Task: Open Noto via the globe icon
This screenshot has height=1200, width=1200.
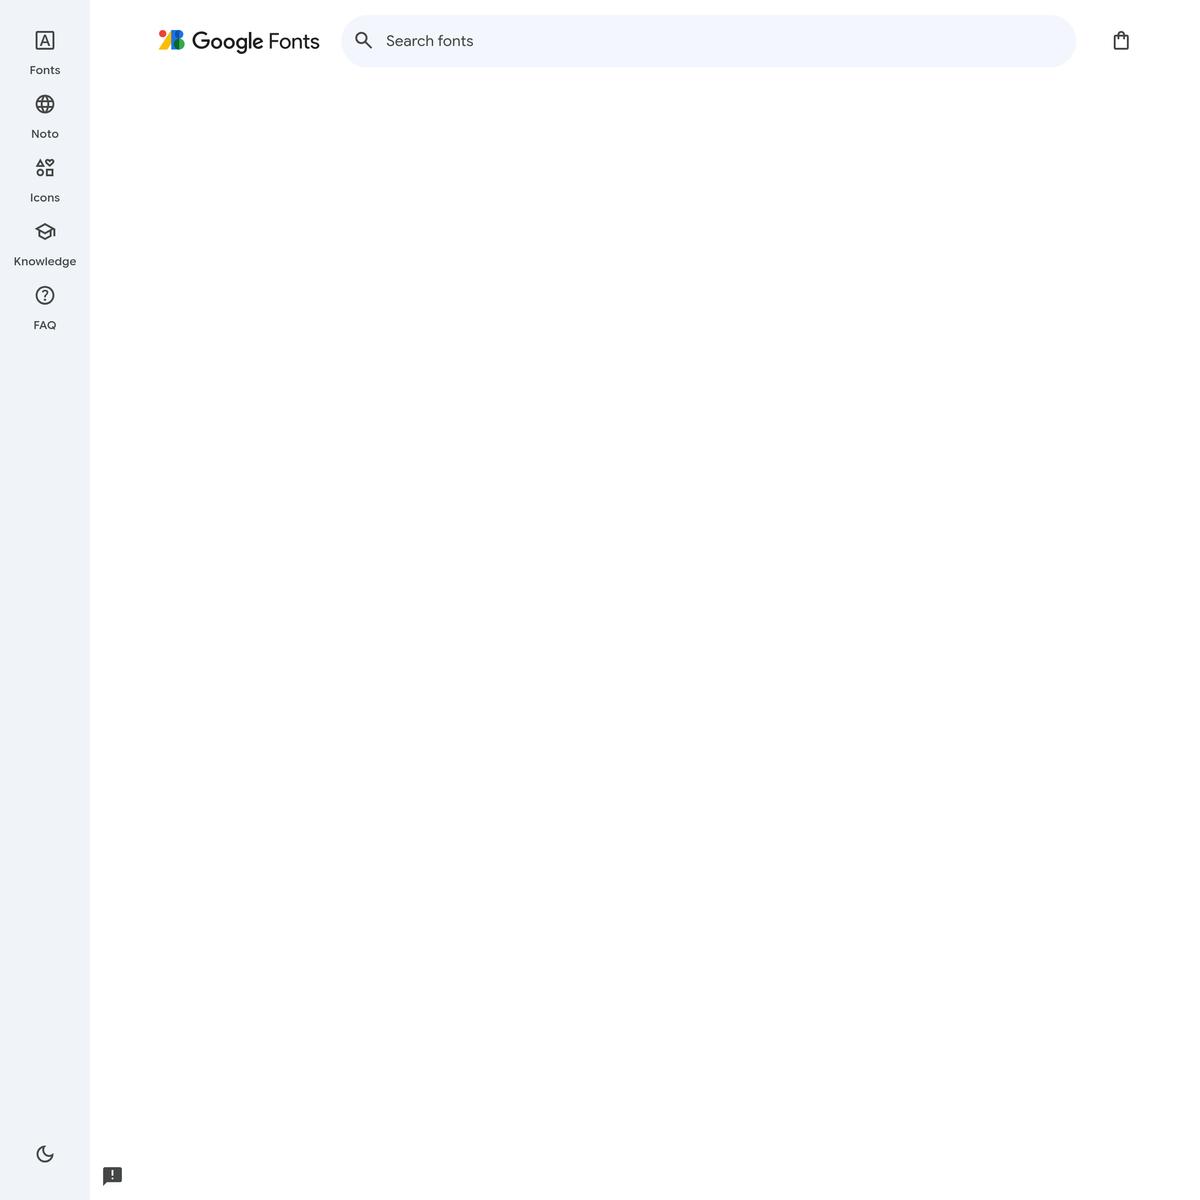Action: [x=45, y=105]
